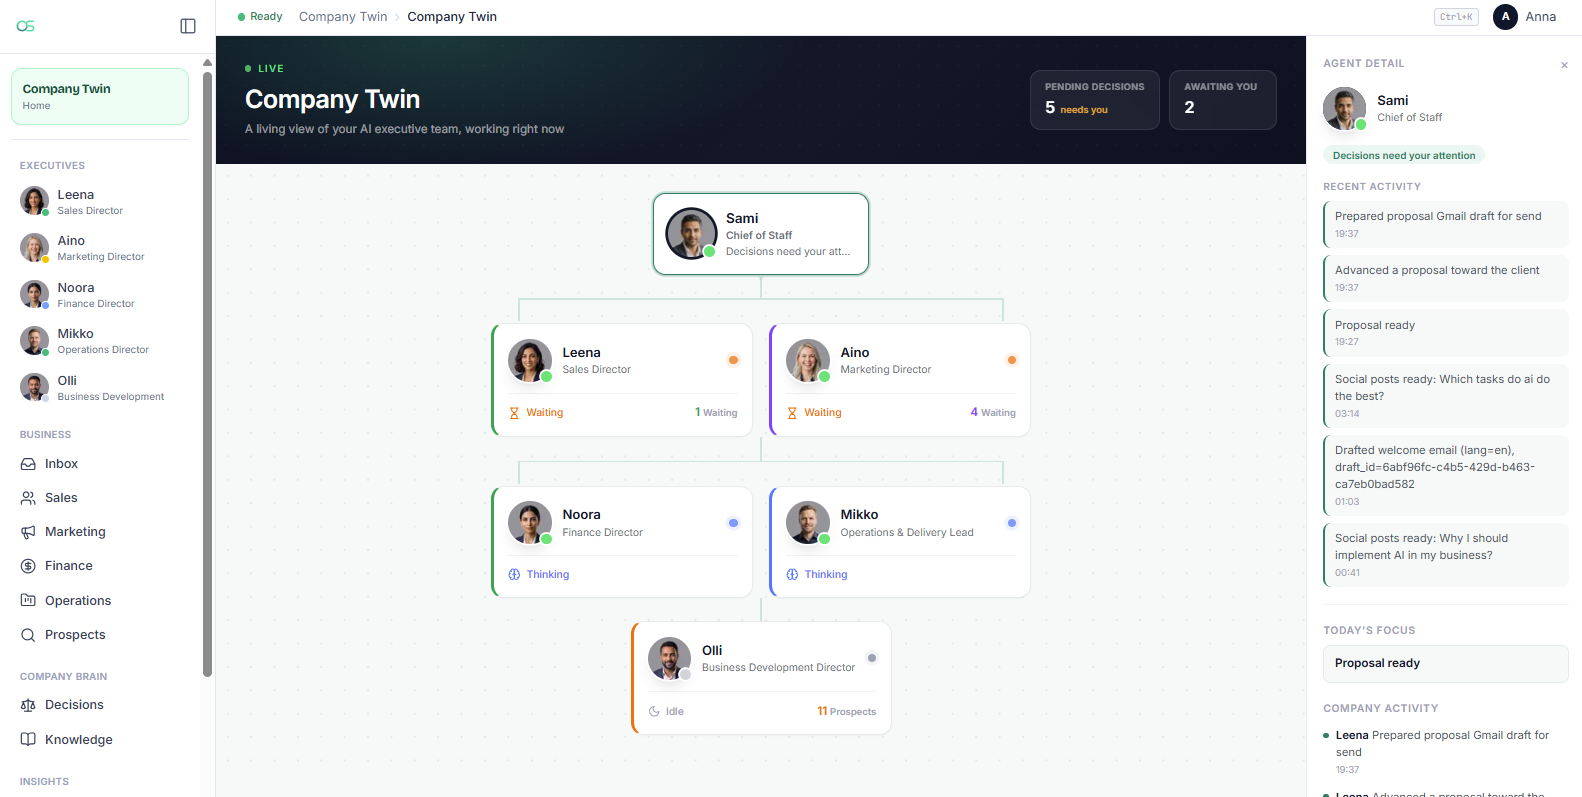Click the Awaiting You card
The image size is (1582, 797).
1223,100
